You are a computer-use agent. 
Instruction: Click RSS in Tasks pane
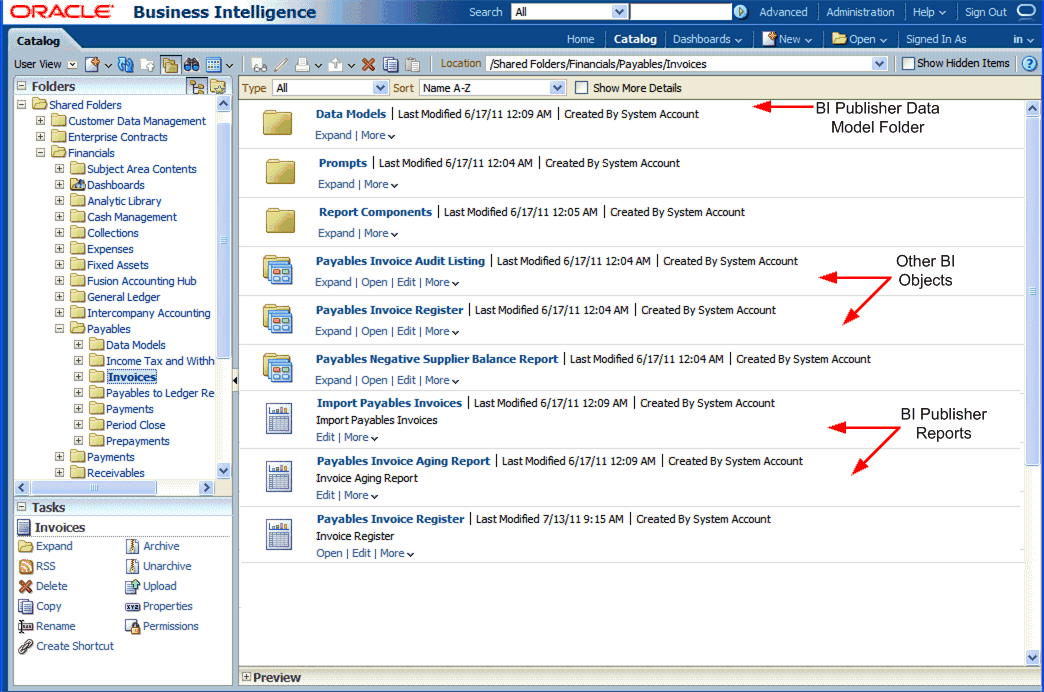pos(46,566)
